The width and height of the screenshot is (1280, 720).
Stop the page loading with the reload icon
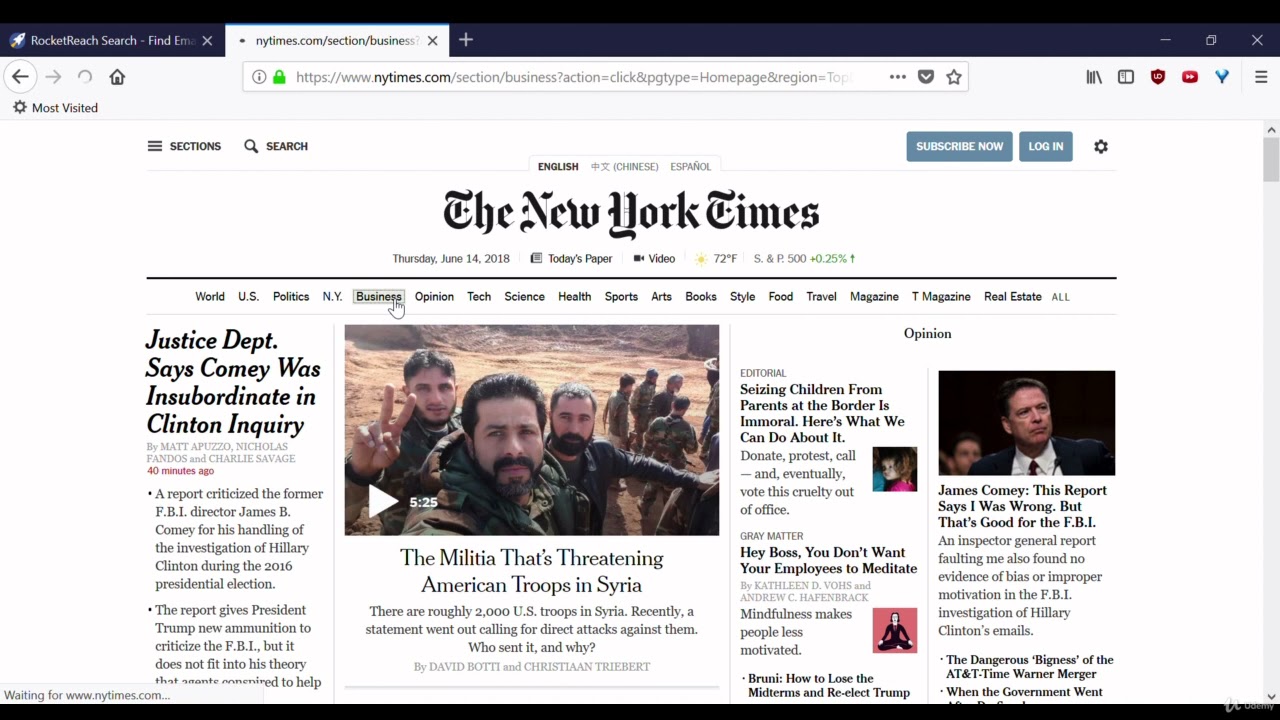tap(85, 77)
